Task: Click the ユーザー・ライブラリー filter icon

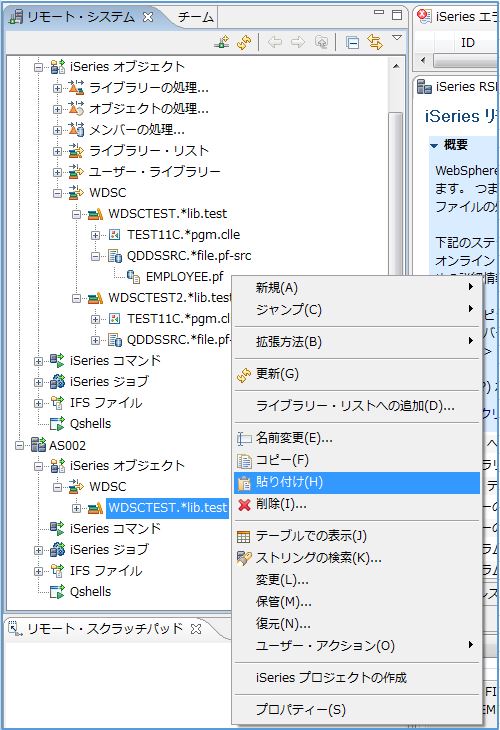Action: [76, 172]
